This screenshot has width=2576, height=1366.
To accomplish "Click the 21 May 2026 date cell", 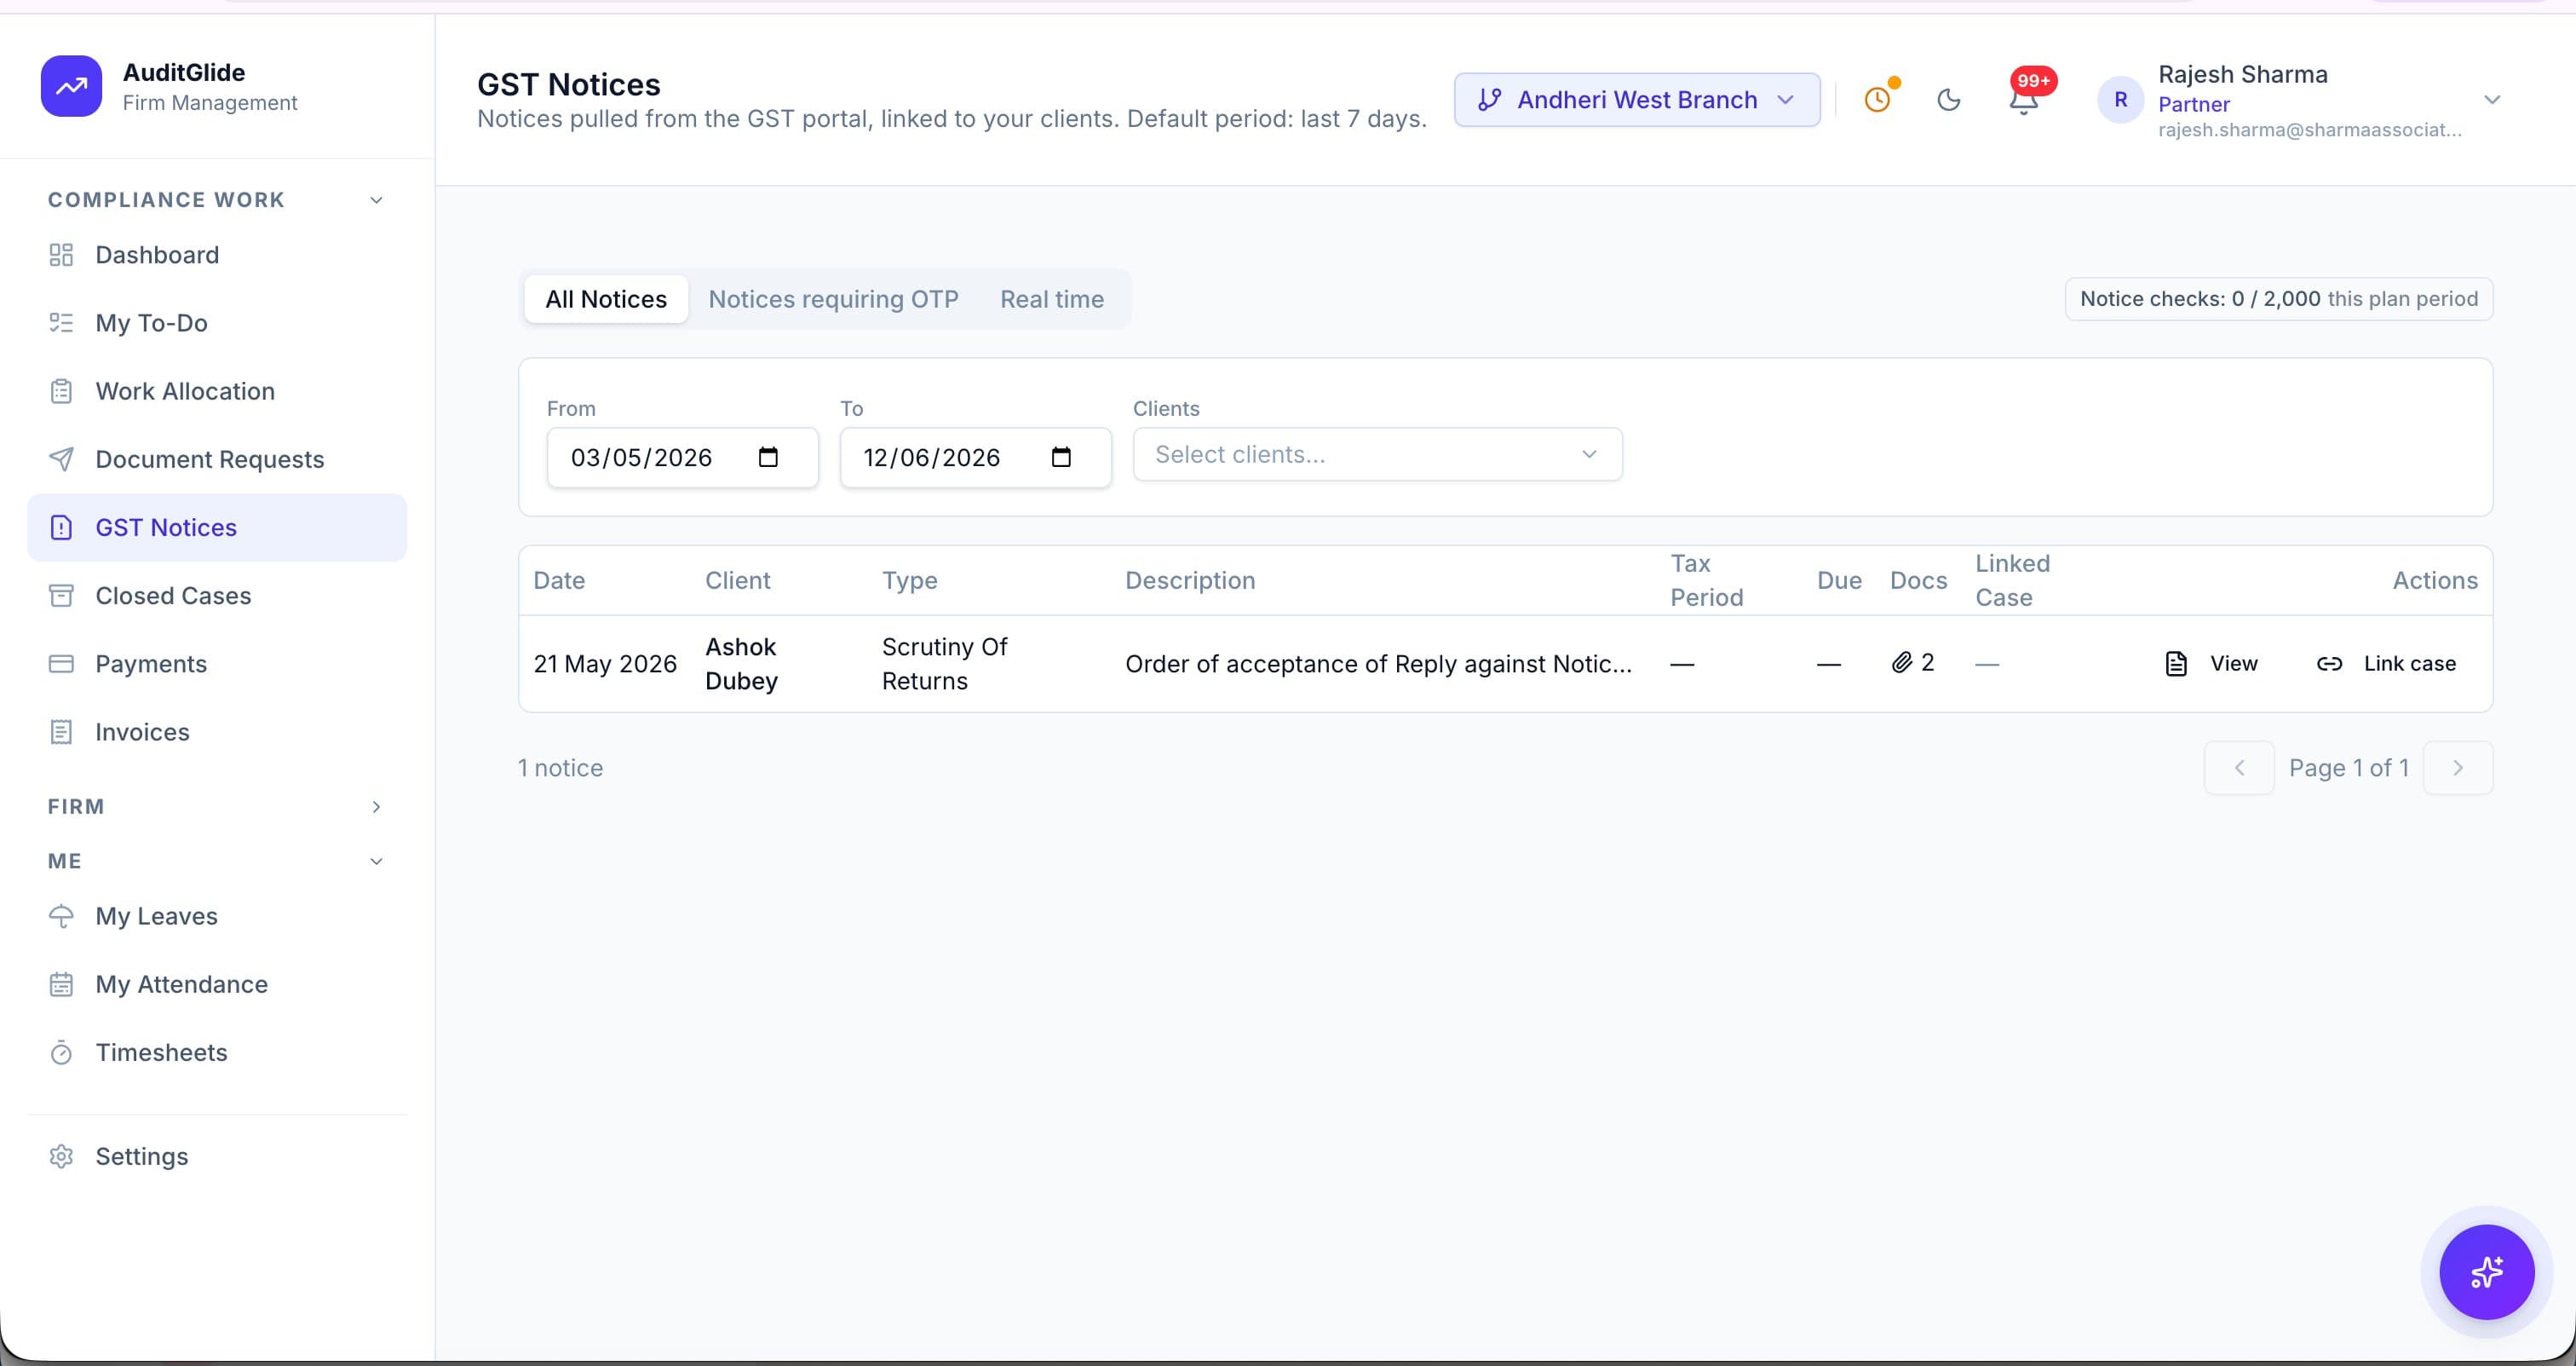I will (605, 663).
